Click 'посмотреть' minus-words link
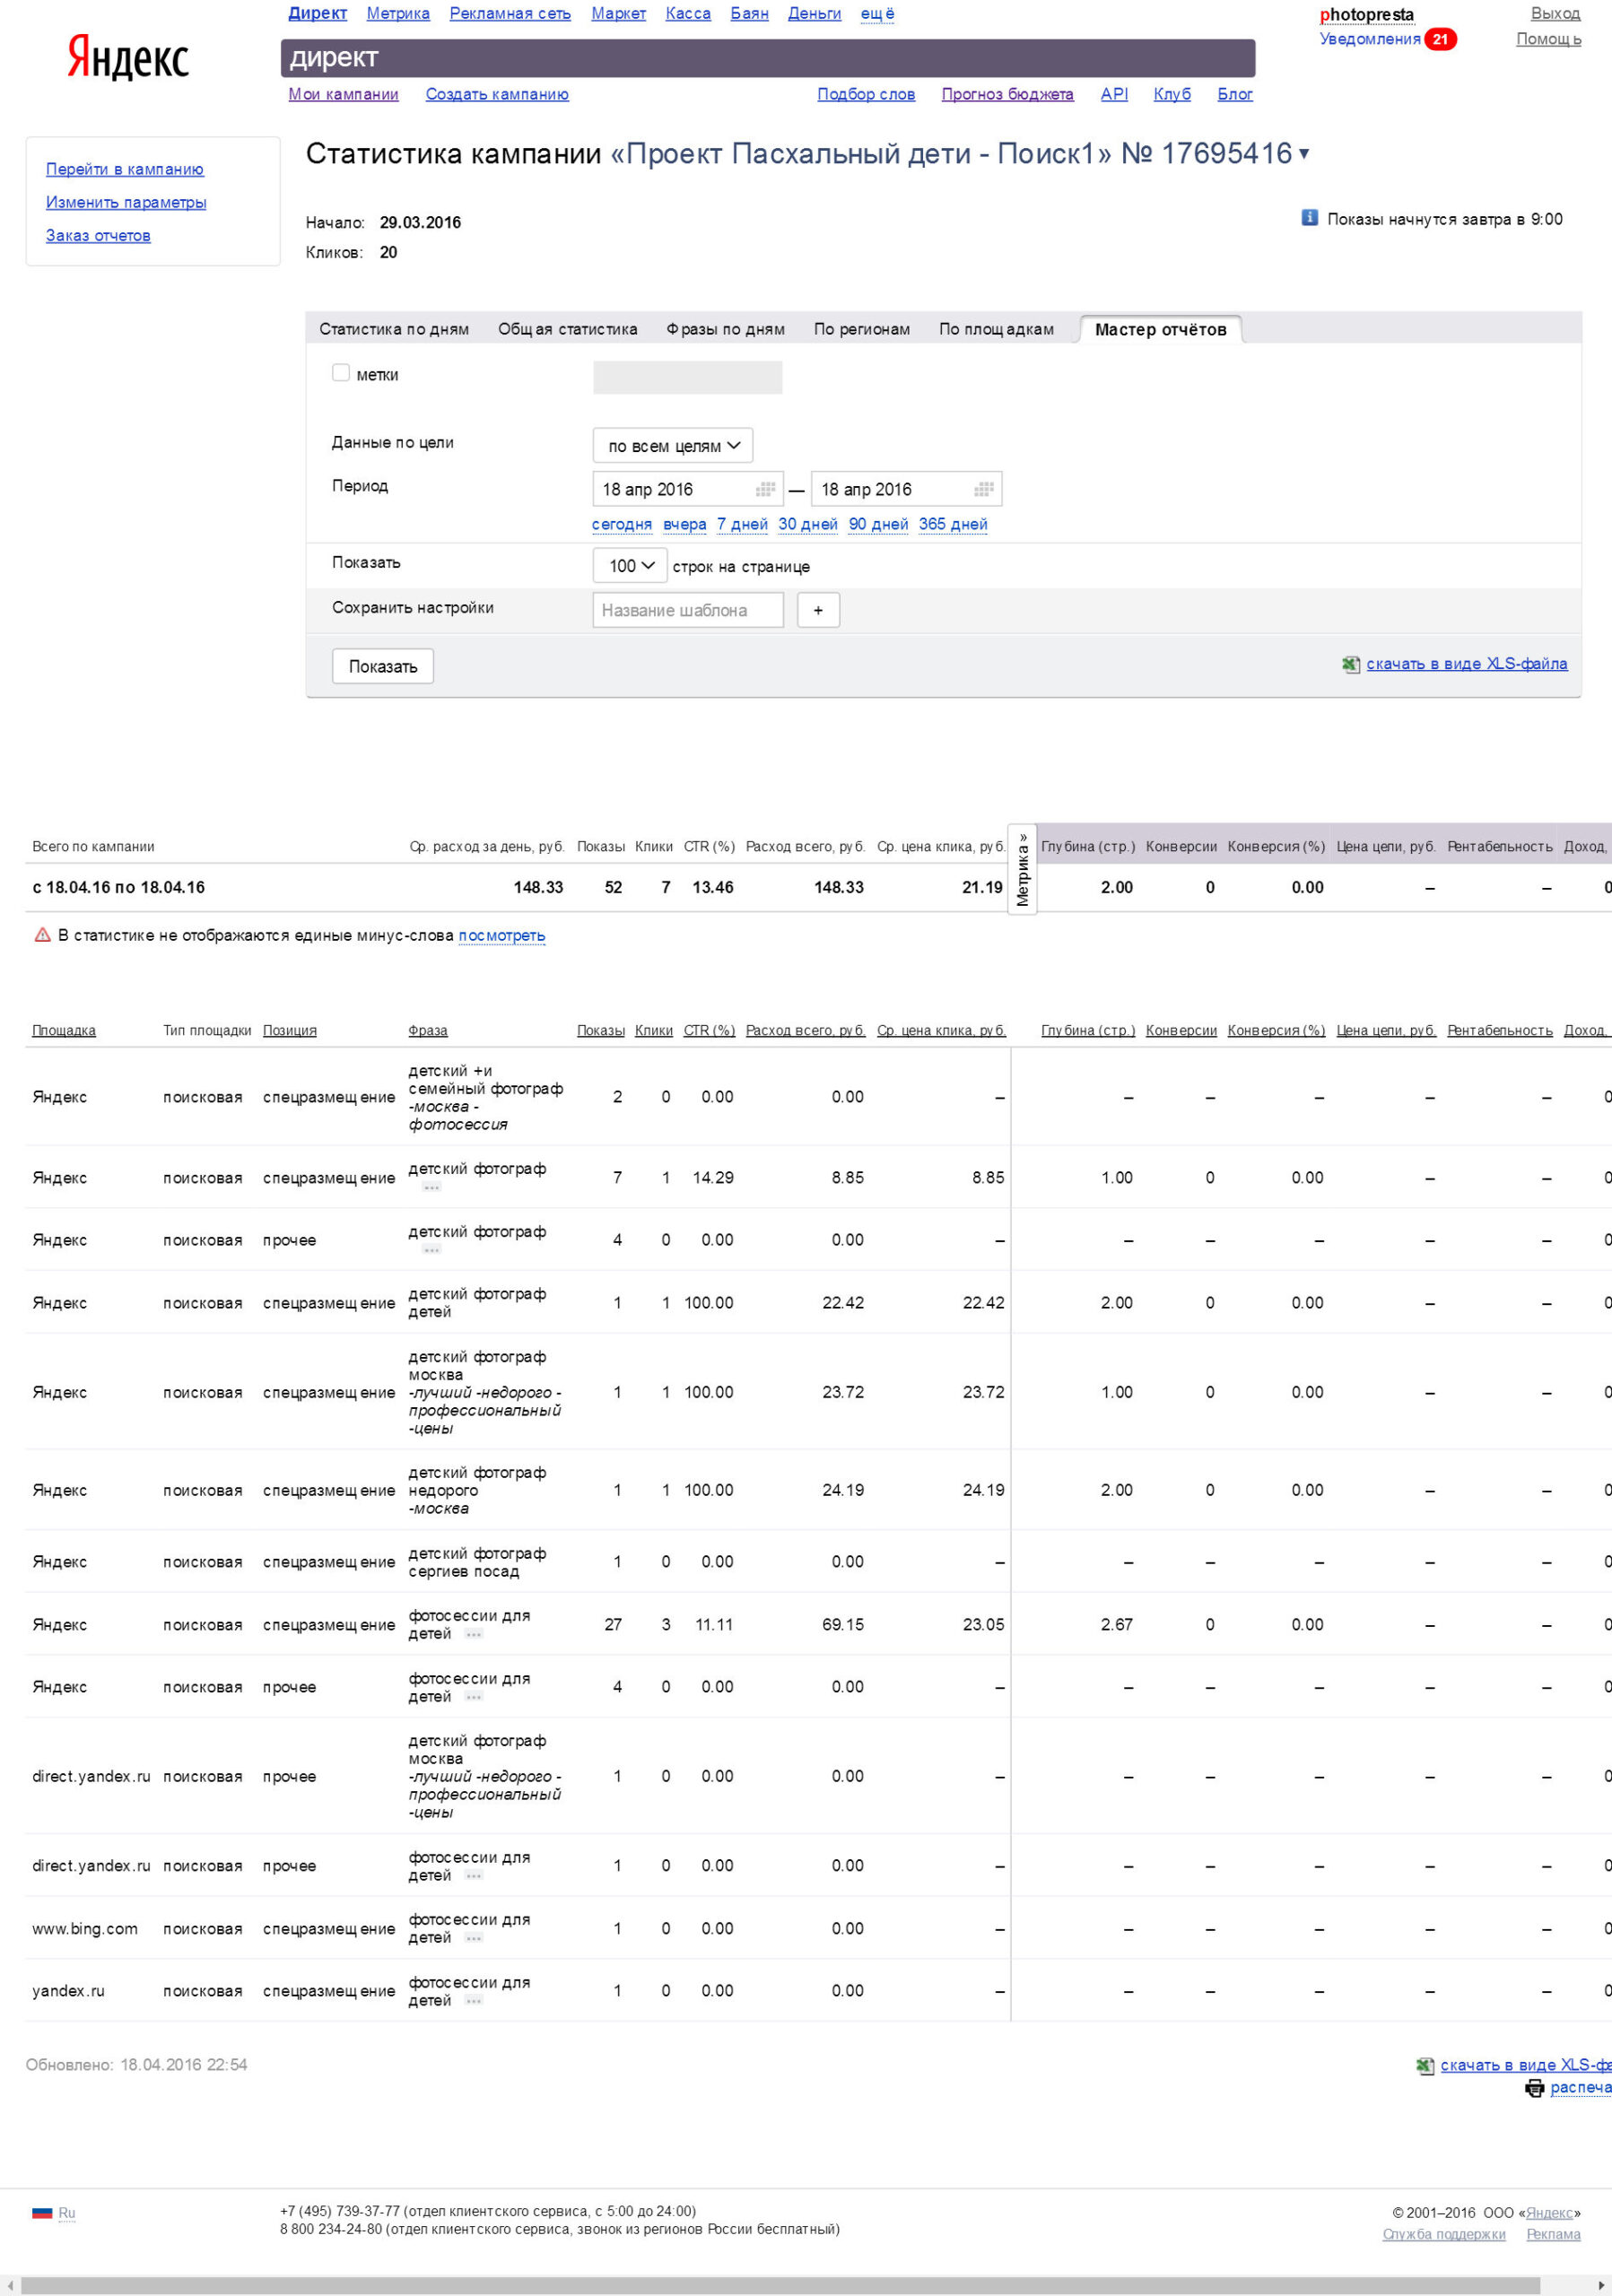Image resolution: width=1612 pixels, height=2296 pixels. [502, 935]
